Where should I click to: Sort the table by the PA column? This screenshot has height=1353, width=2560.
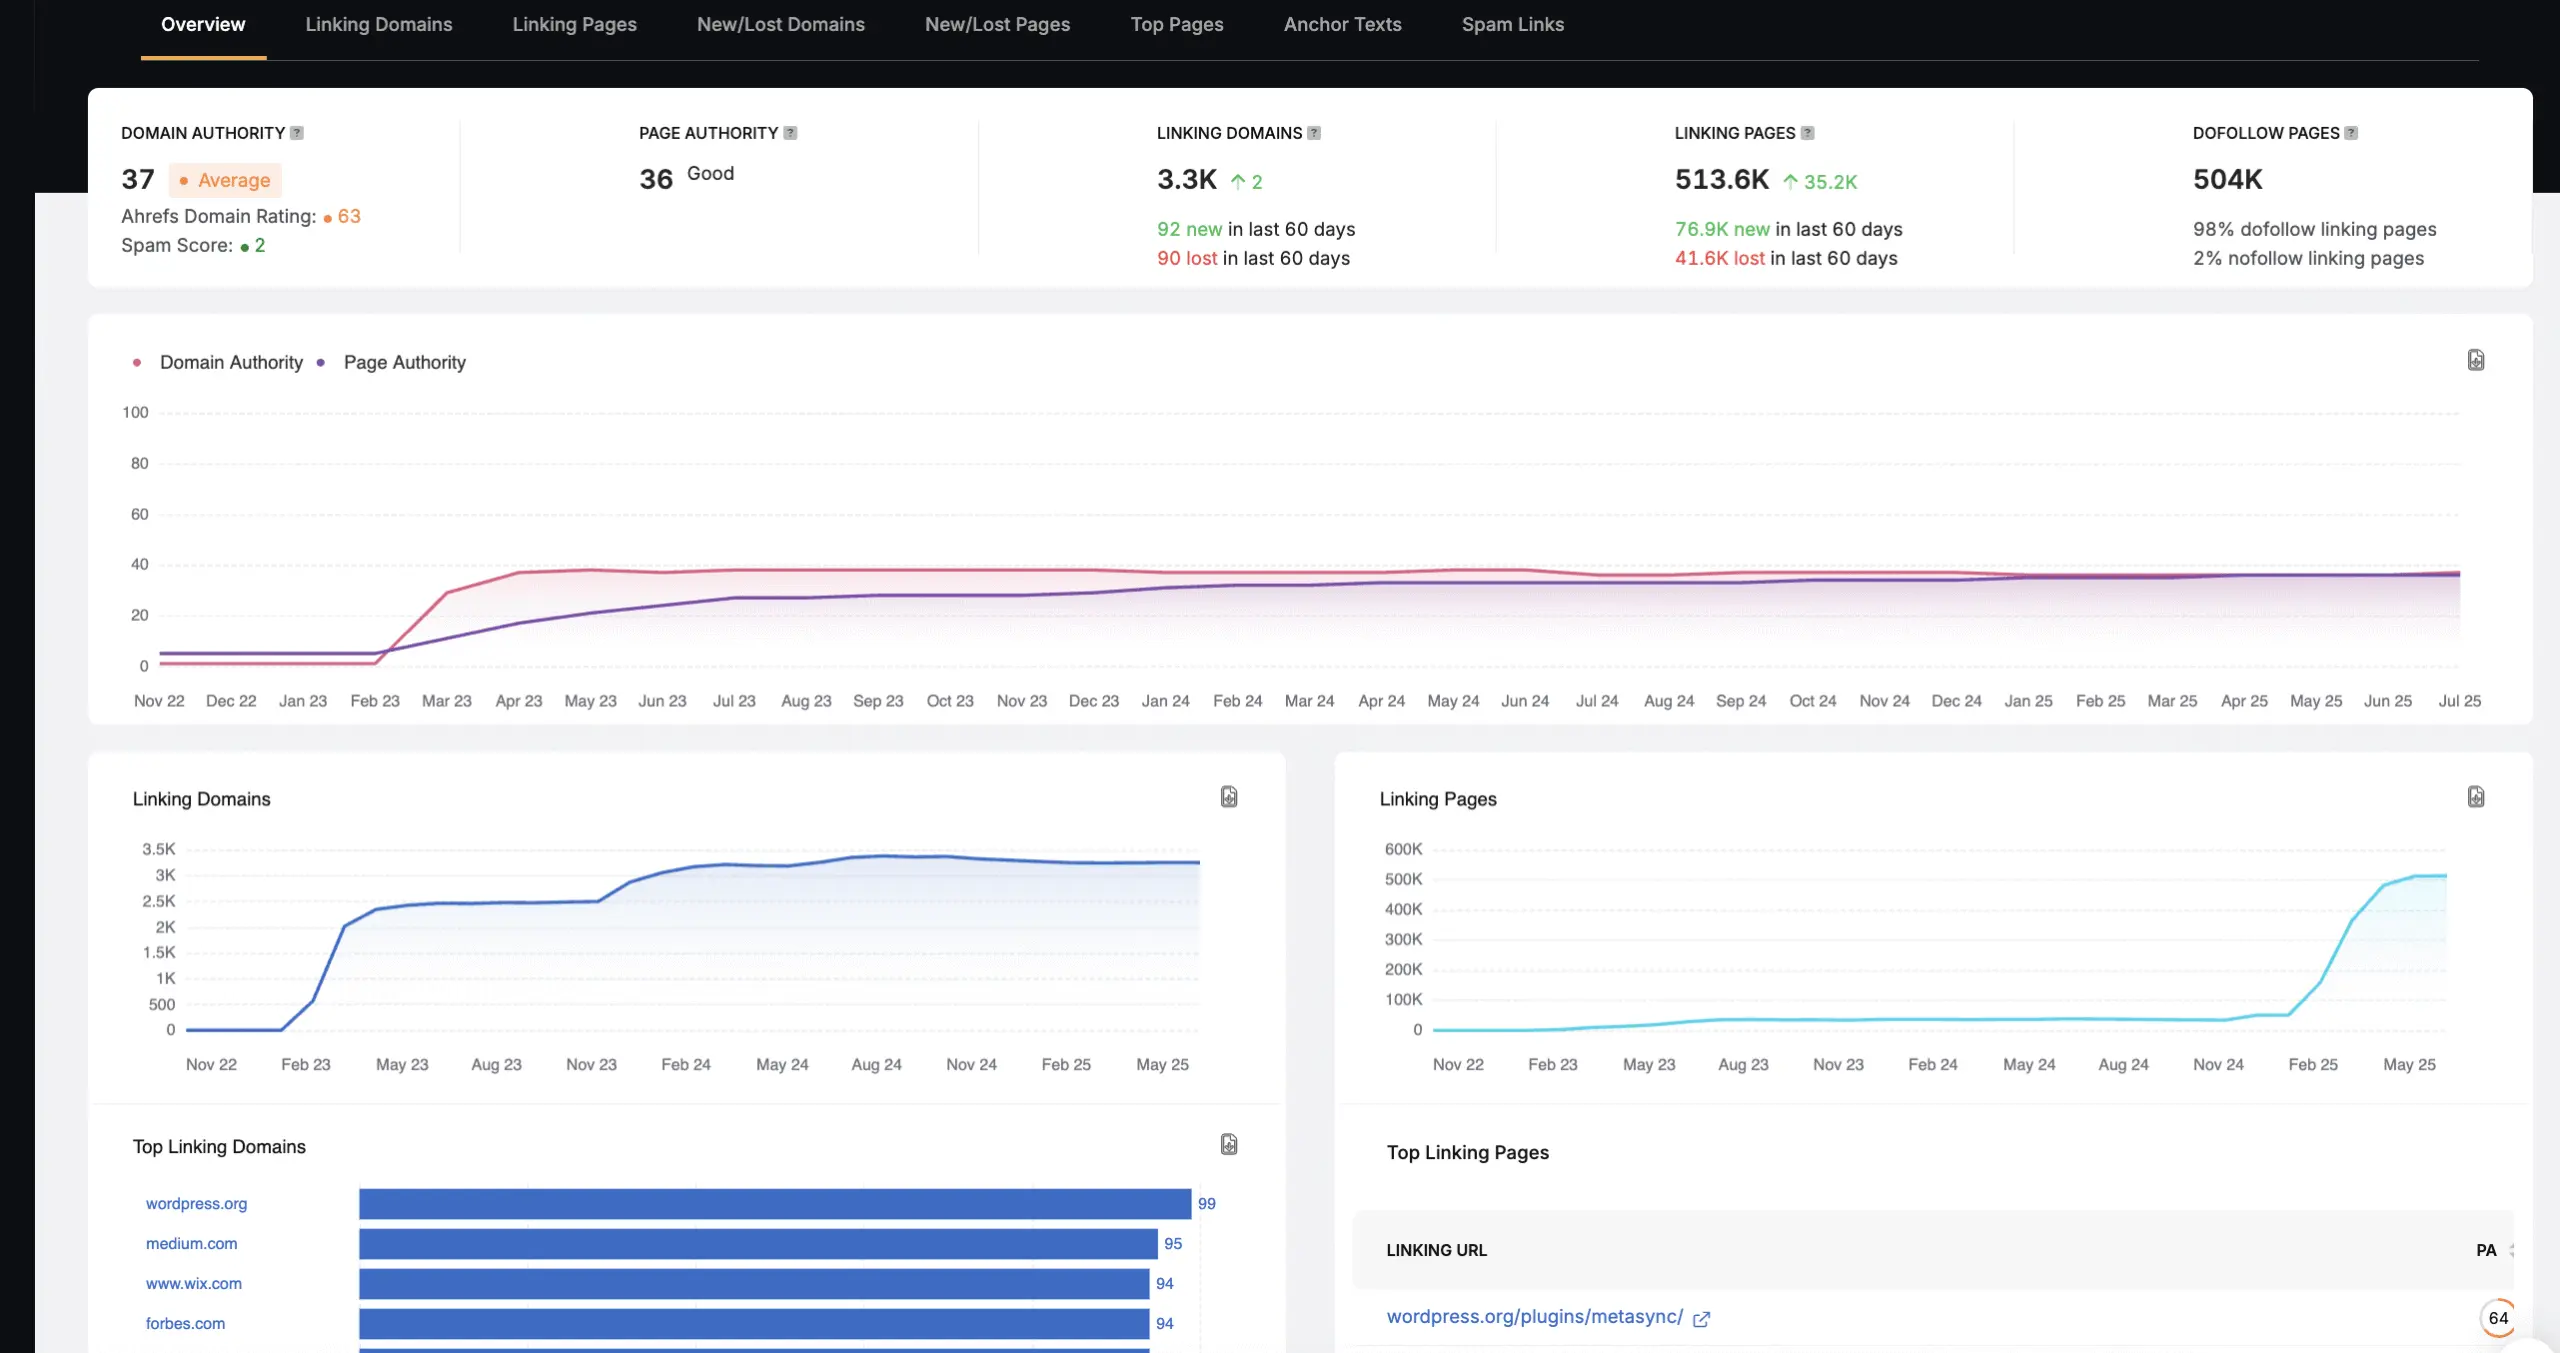click(x=2486, y=1250)
